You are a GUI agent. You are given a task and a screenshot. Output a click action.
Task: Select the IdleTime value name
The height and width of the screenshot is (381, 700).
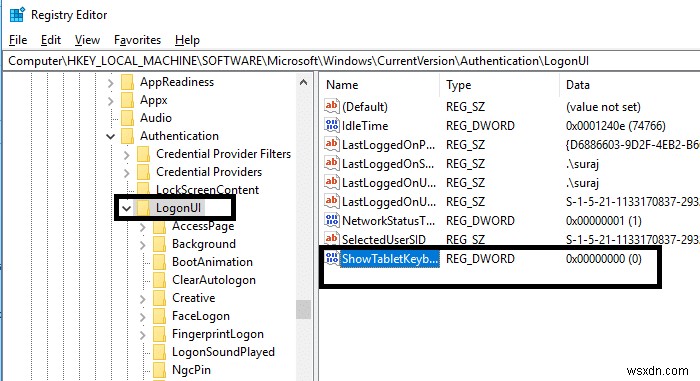tap(365, 126)
